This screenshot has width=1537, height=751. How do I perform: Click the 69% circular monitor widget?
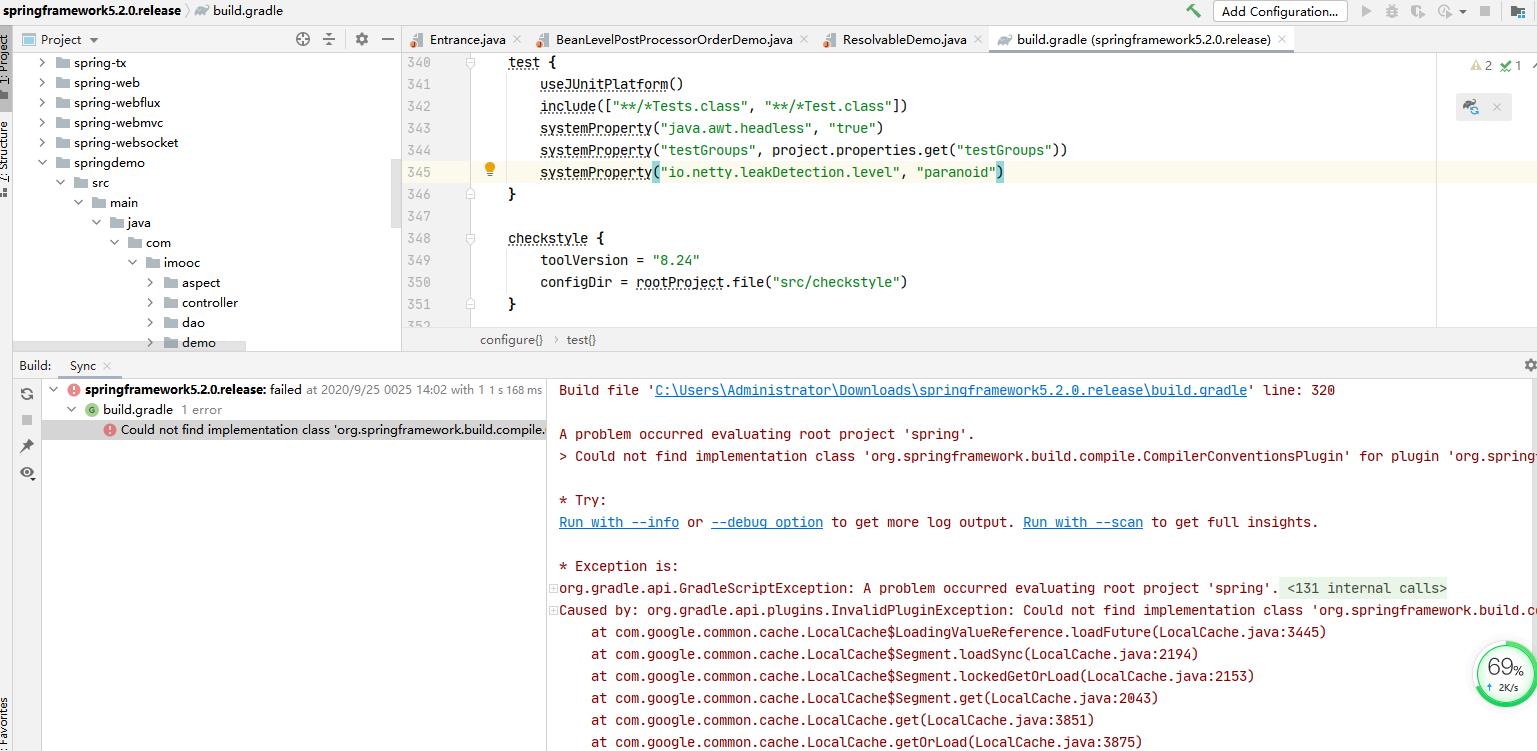tap(1505, 672)
